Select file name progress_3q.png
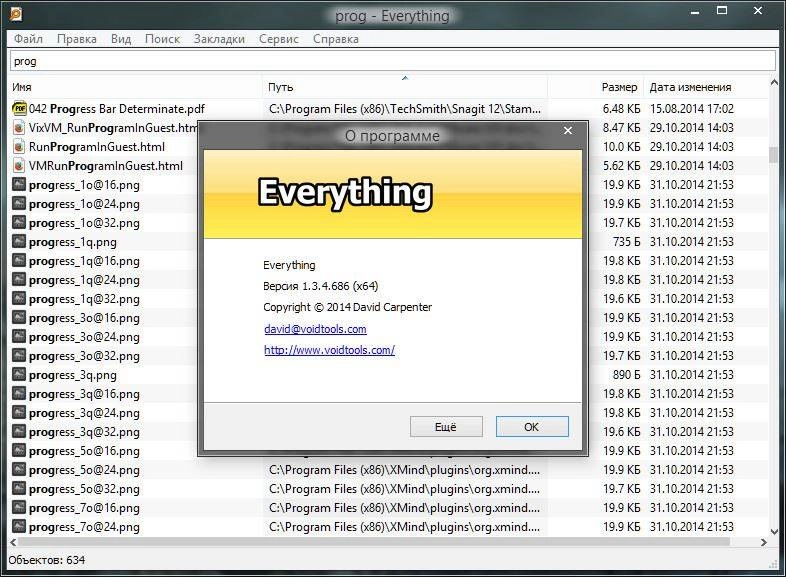The image size is (786, 577). [73, 375]
